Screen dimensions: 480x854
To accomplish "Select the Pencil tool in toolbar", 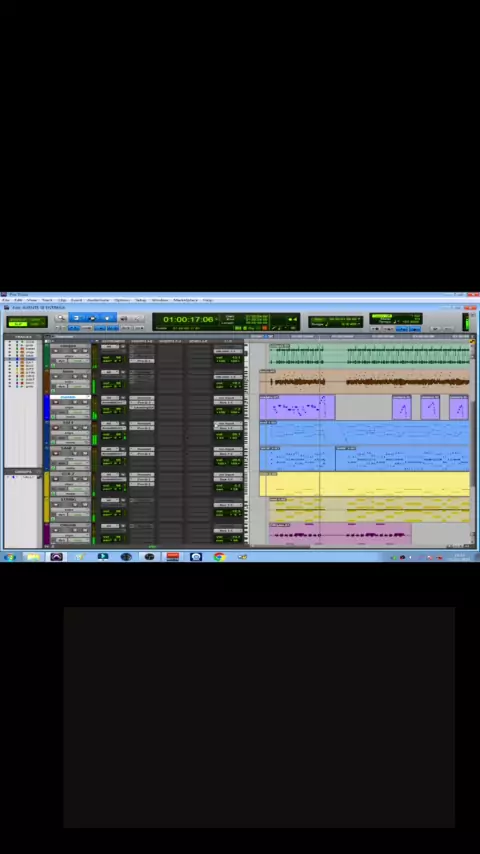I will pos(138,318).
